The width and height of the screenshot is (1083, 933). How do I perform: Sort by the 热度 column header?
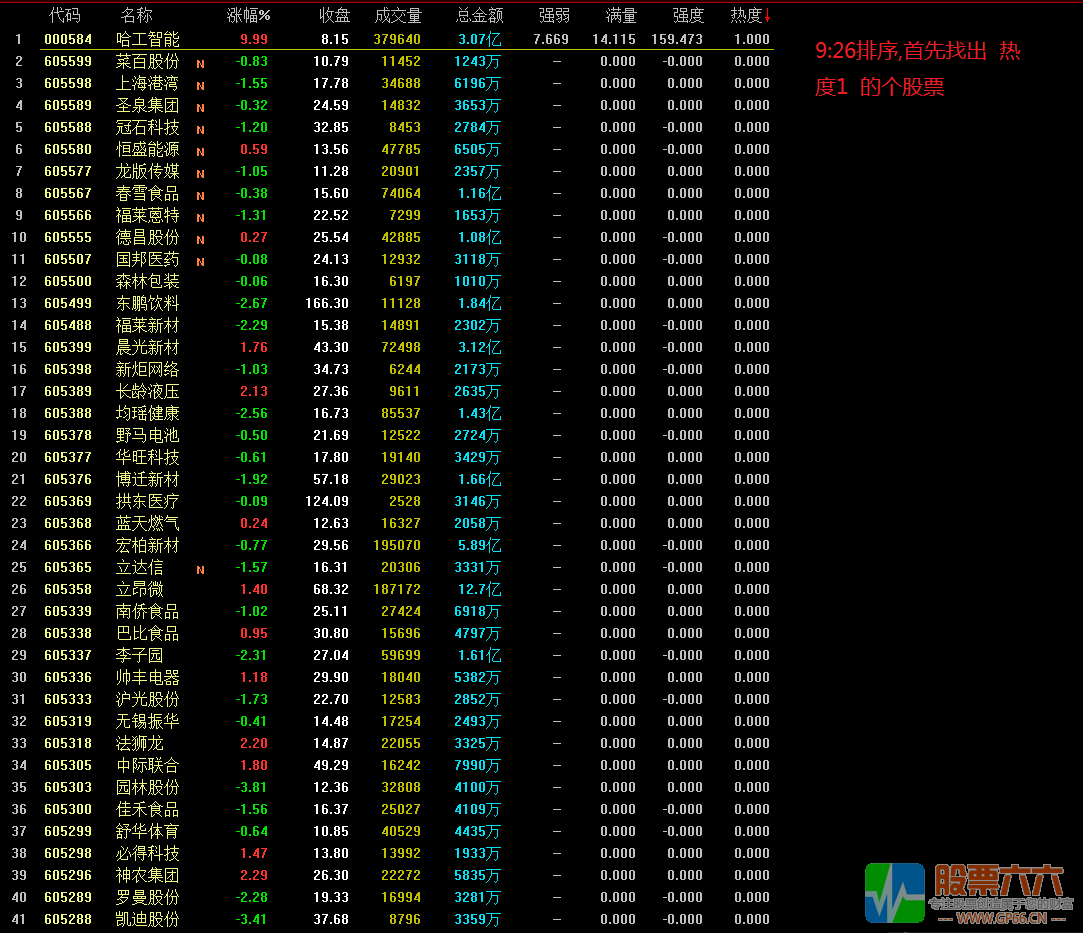tap(750, 15)
